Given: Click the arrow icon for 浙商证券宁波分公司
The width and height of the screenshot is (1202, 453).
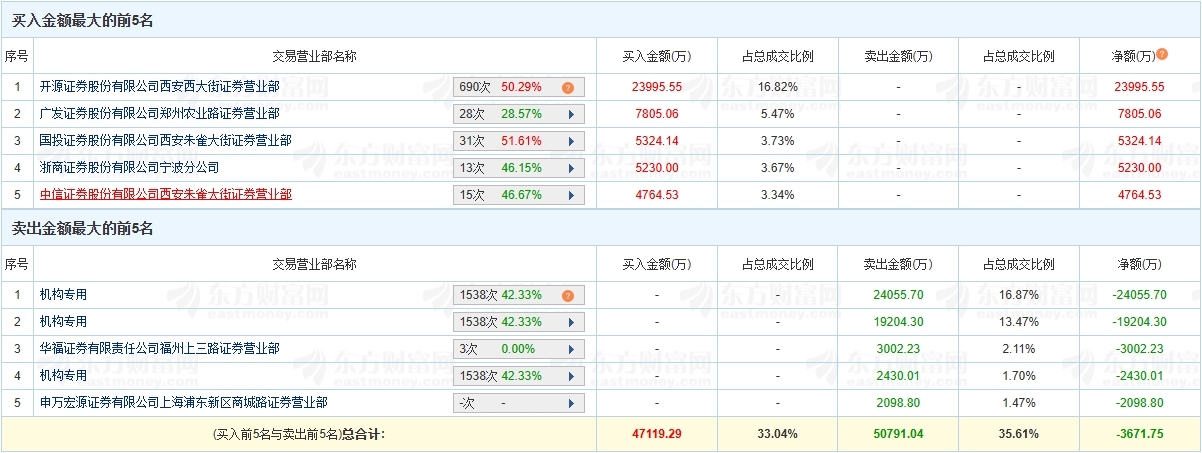Looking at the screenshot, I should 571,169.
